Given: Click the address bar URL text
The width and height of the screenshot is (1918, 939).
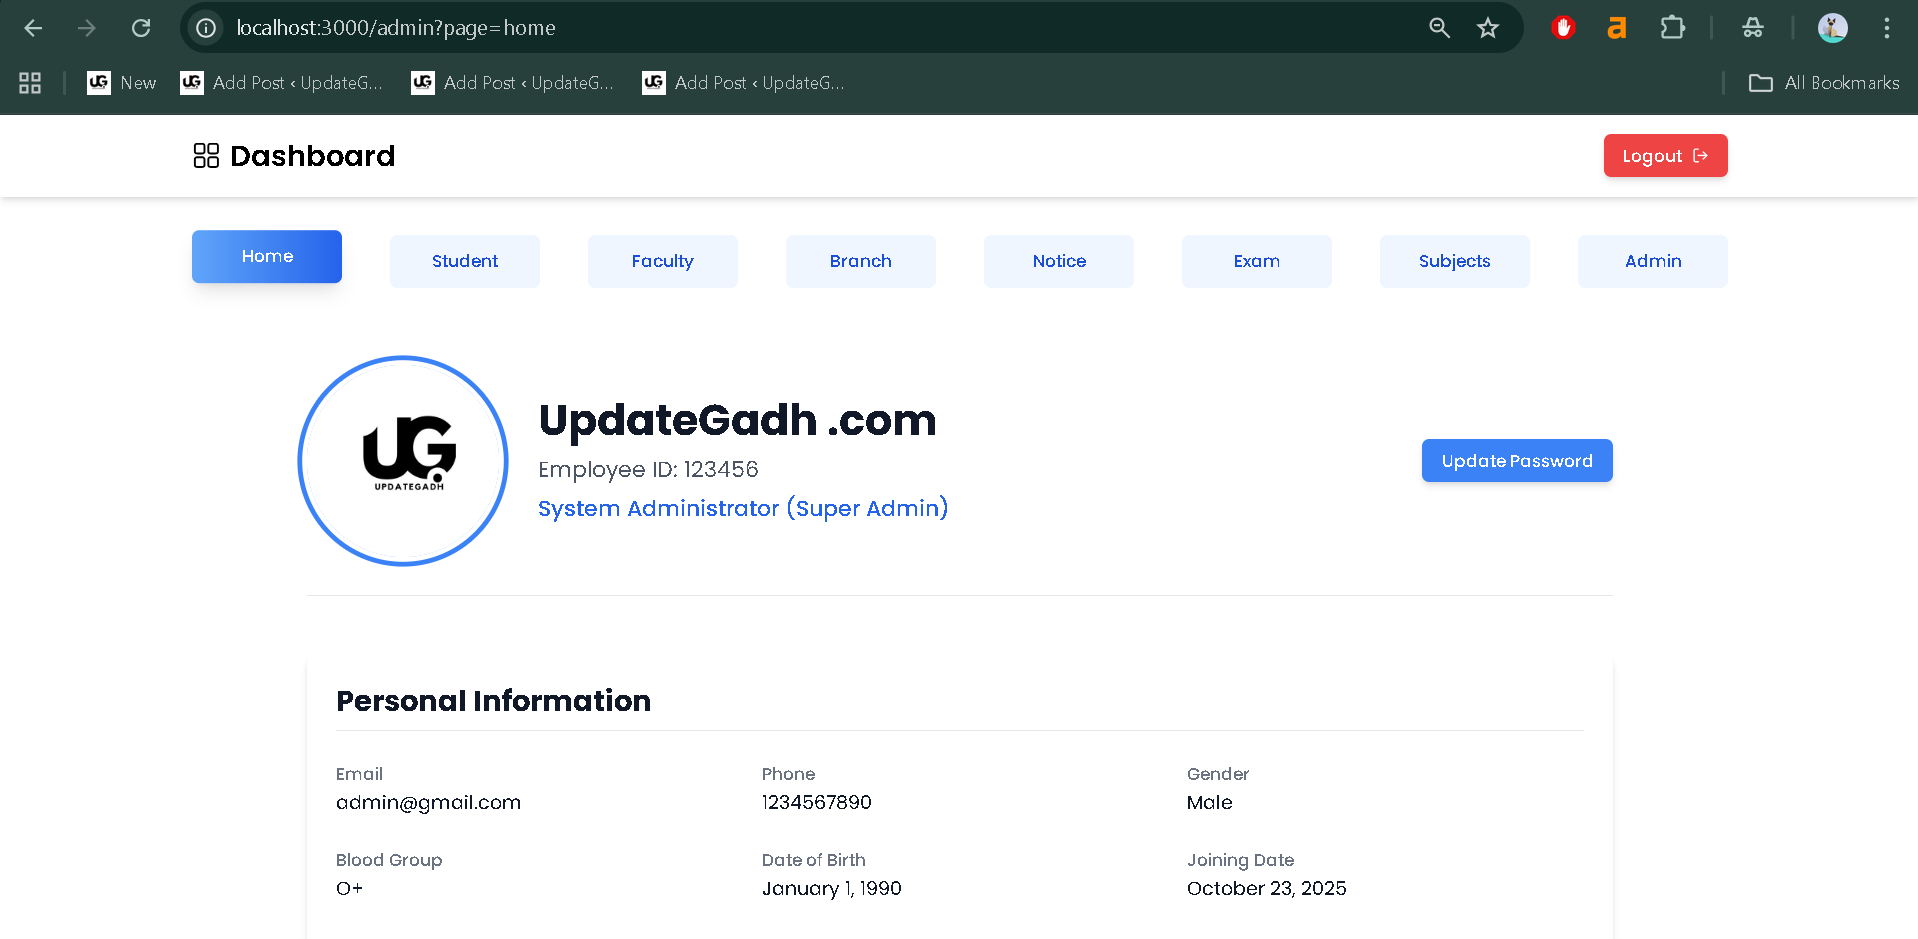Looking at the screenshot, I should 396,28.
